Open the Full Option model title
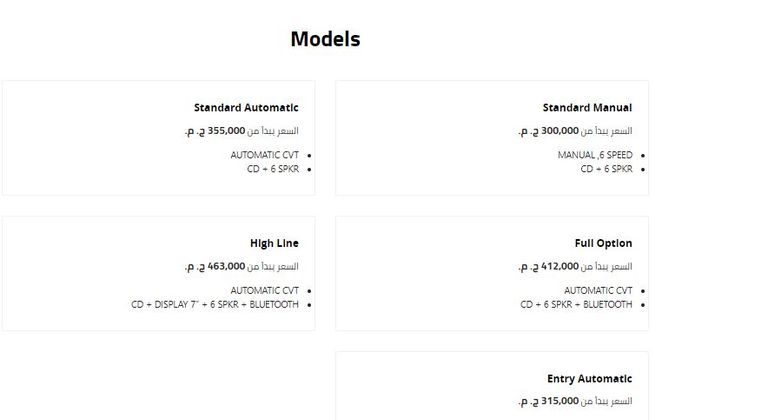This screenshot has width=768, height=420. [603, 243]
